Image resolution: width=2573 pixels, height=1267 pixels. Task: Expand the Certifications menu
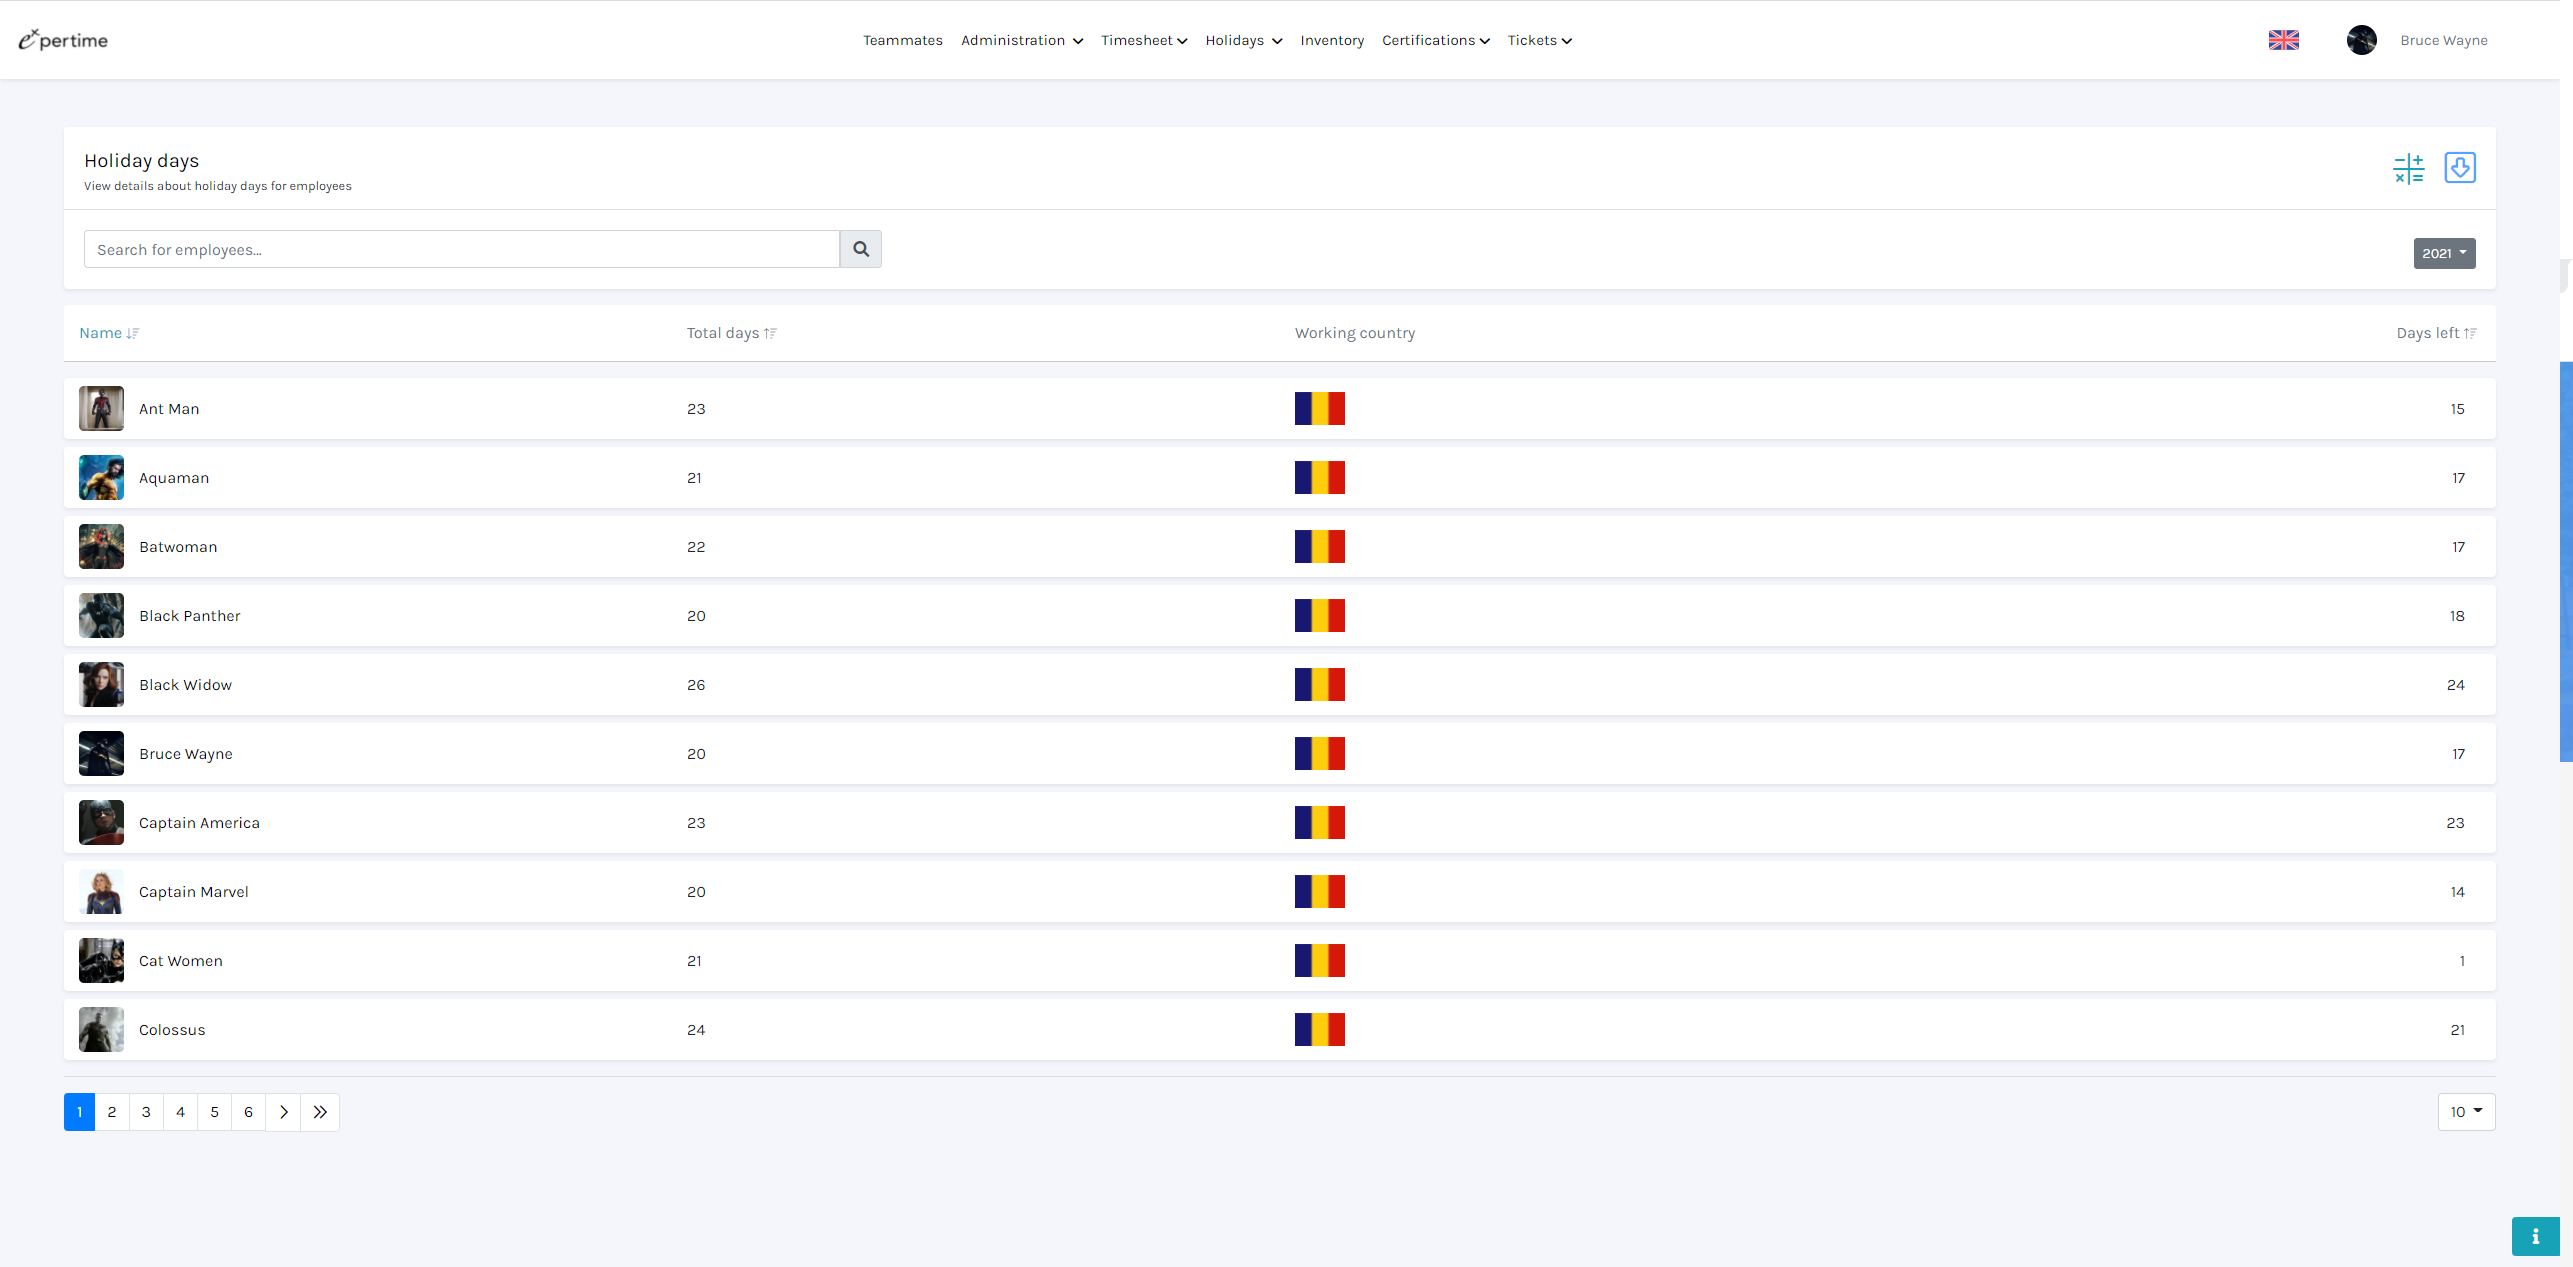tap(1435, 40)
